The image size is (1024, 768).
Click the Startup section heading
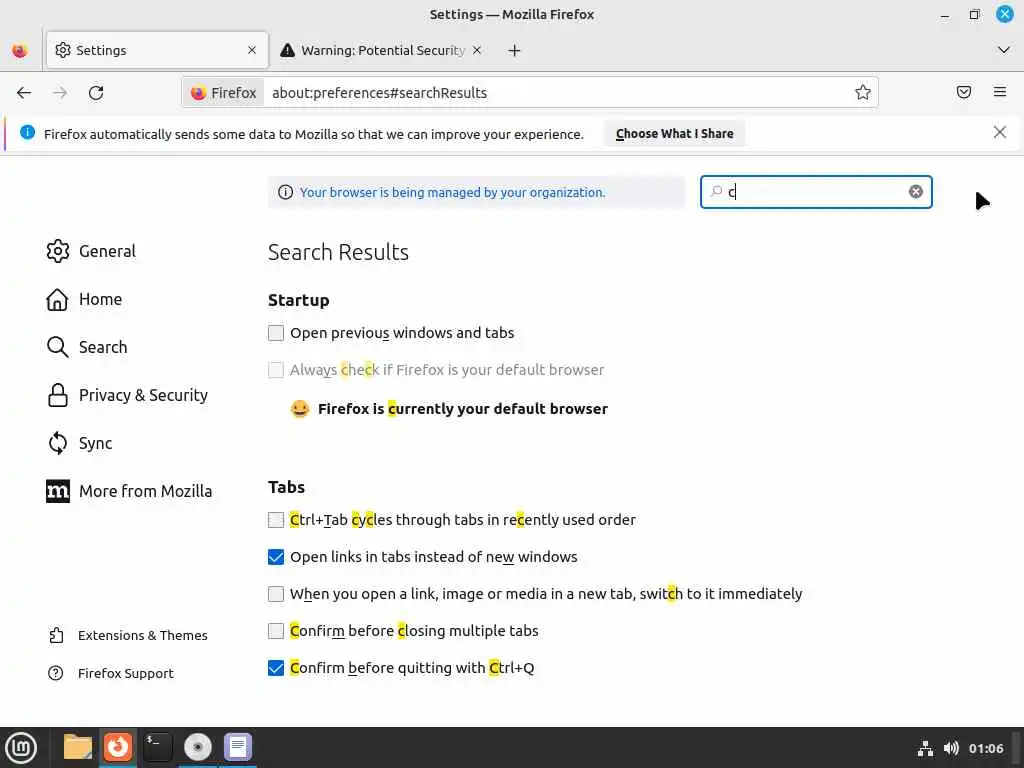pos(298,300)
